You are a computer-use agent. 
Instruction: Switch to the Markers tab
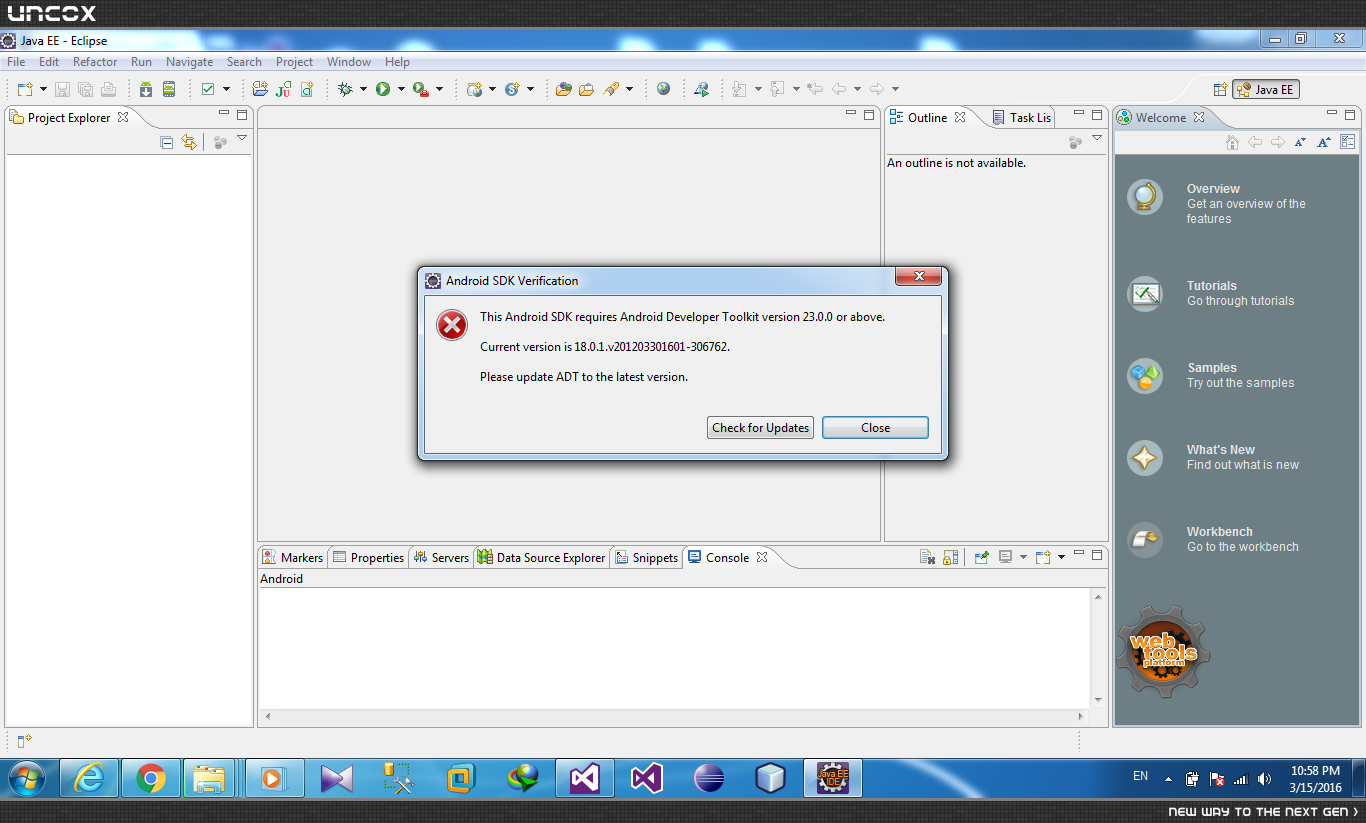[293, 558]
